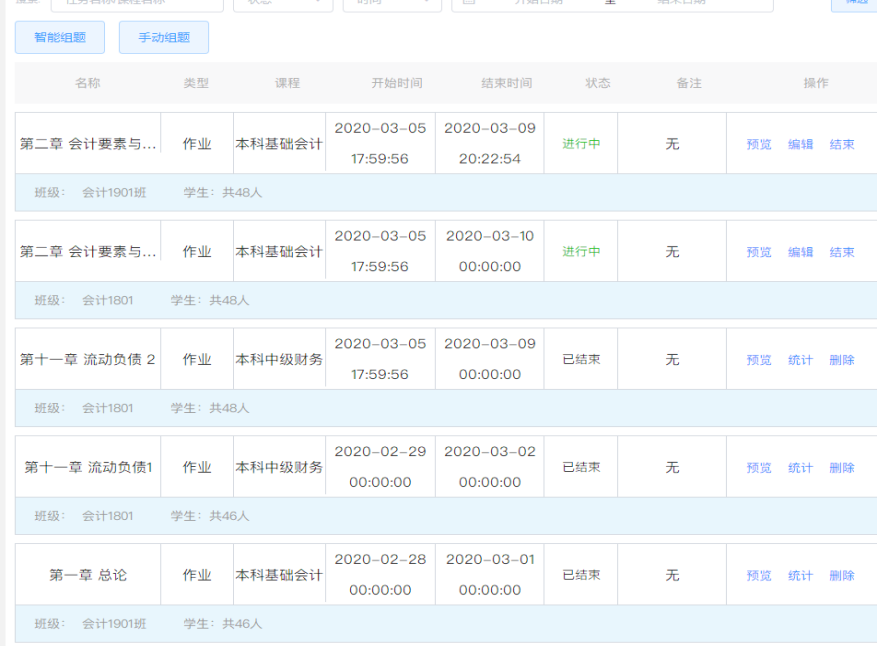Click the 状态 column header
Screen dimensions: 877x647
(597, 83)
